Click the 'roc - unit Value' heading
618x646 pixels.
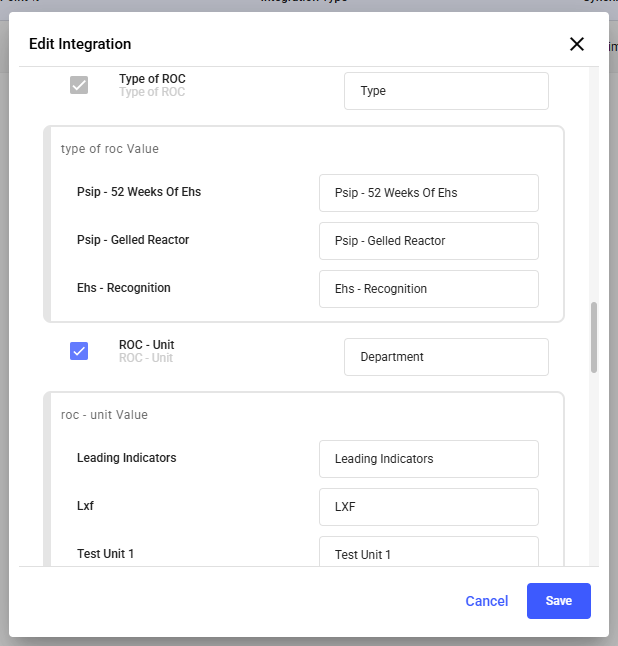[104, 415]
